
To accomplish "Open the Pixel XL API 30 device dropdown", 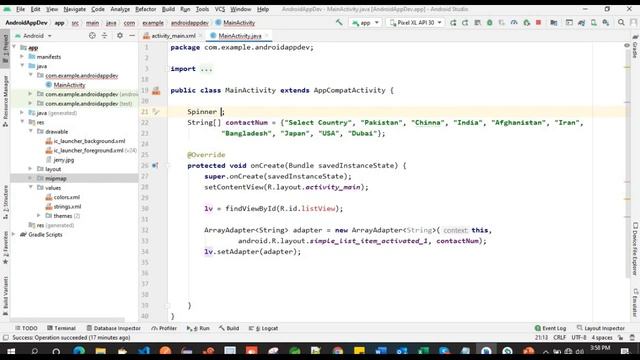I will tap(416, 23).
